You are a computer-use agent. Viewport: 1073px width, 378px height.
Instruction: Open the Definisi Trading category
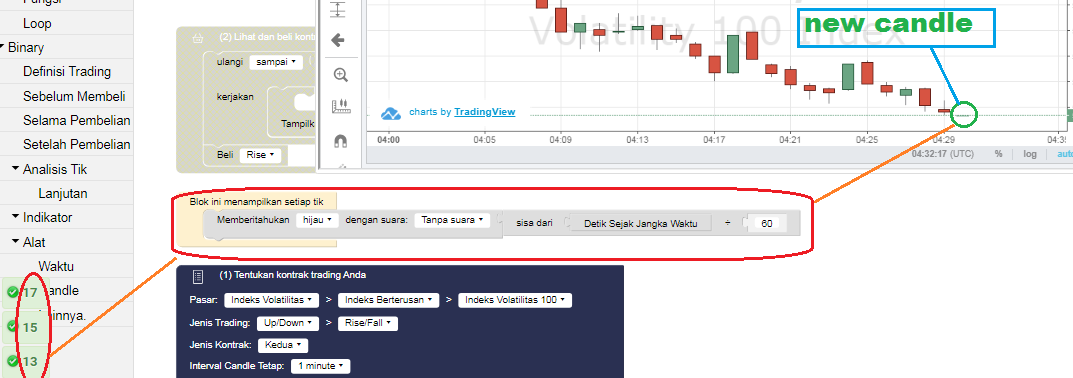[x=66, y=72]
